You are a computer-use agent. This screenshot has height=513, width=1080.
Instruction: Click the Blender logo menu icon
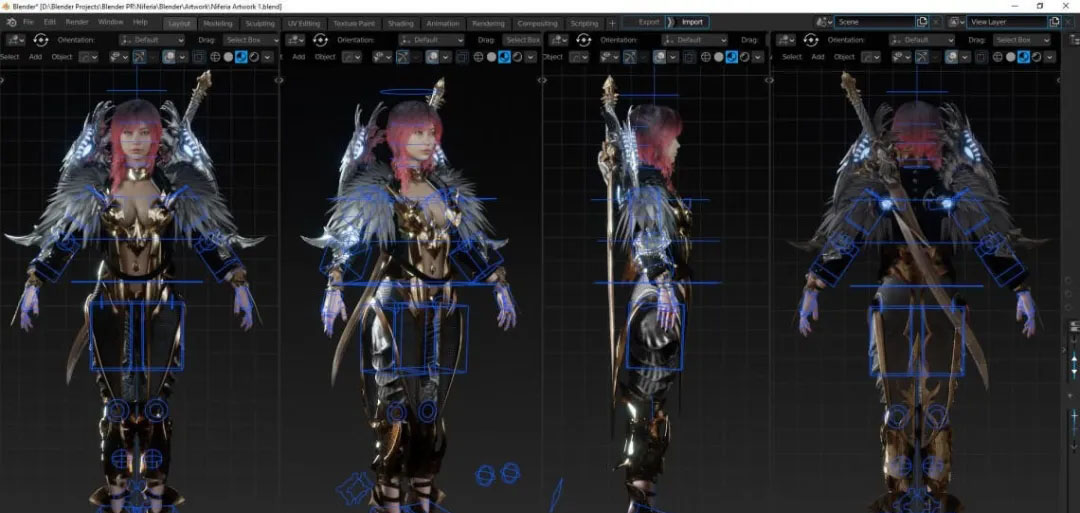(11, 22)
